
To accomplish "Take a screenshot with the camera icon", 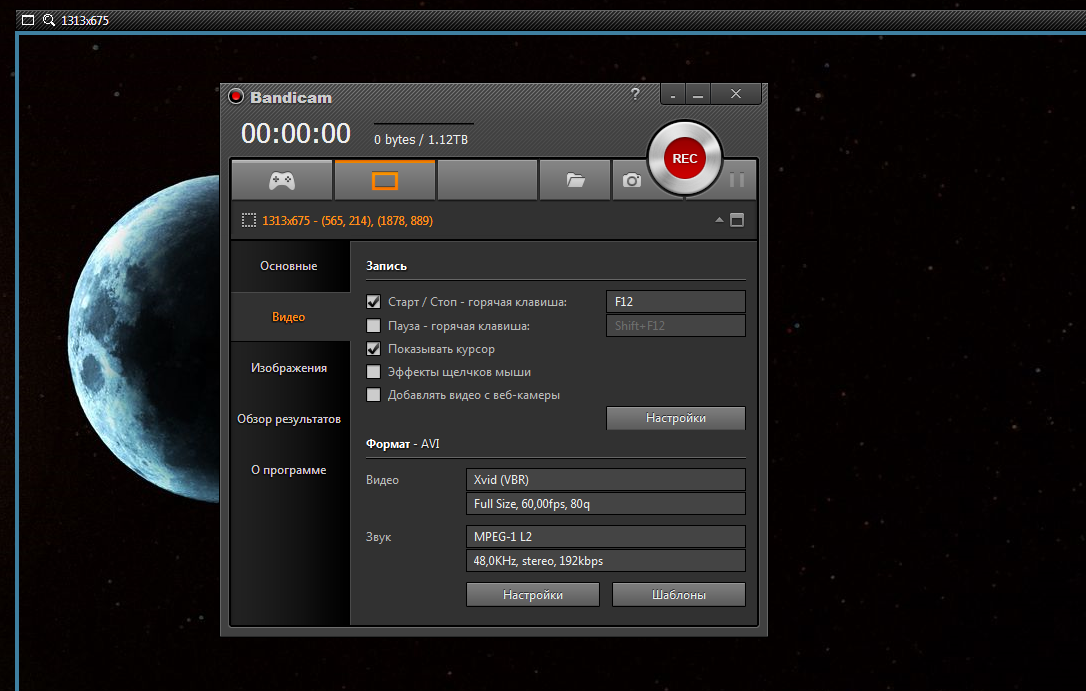I will coord(632,181).
